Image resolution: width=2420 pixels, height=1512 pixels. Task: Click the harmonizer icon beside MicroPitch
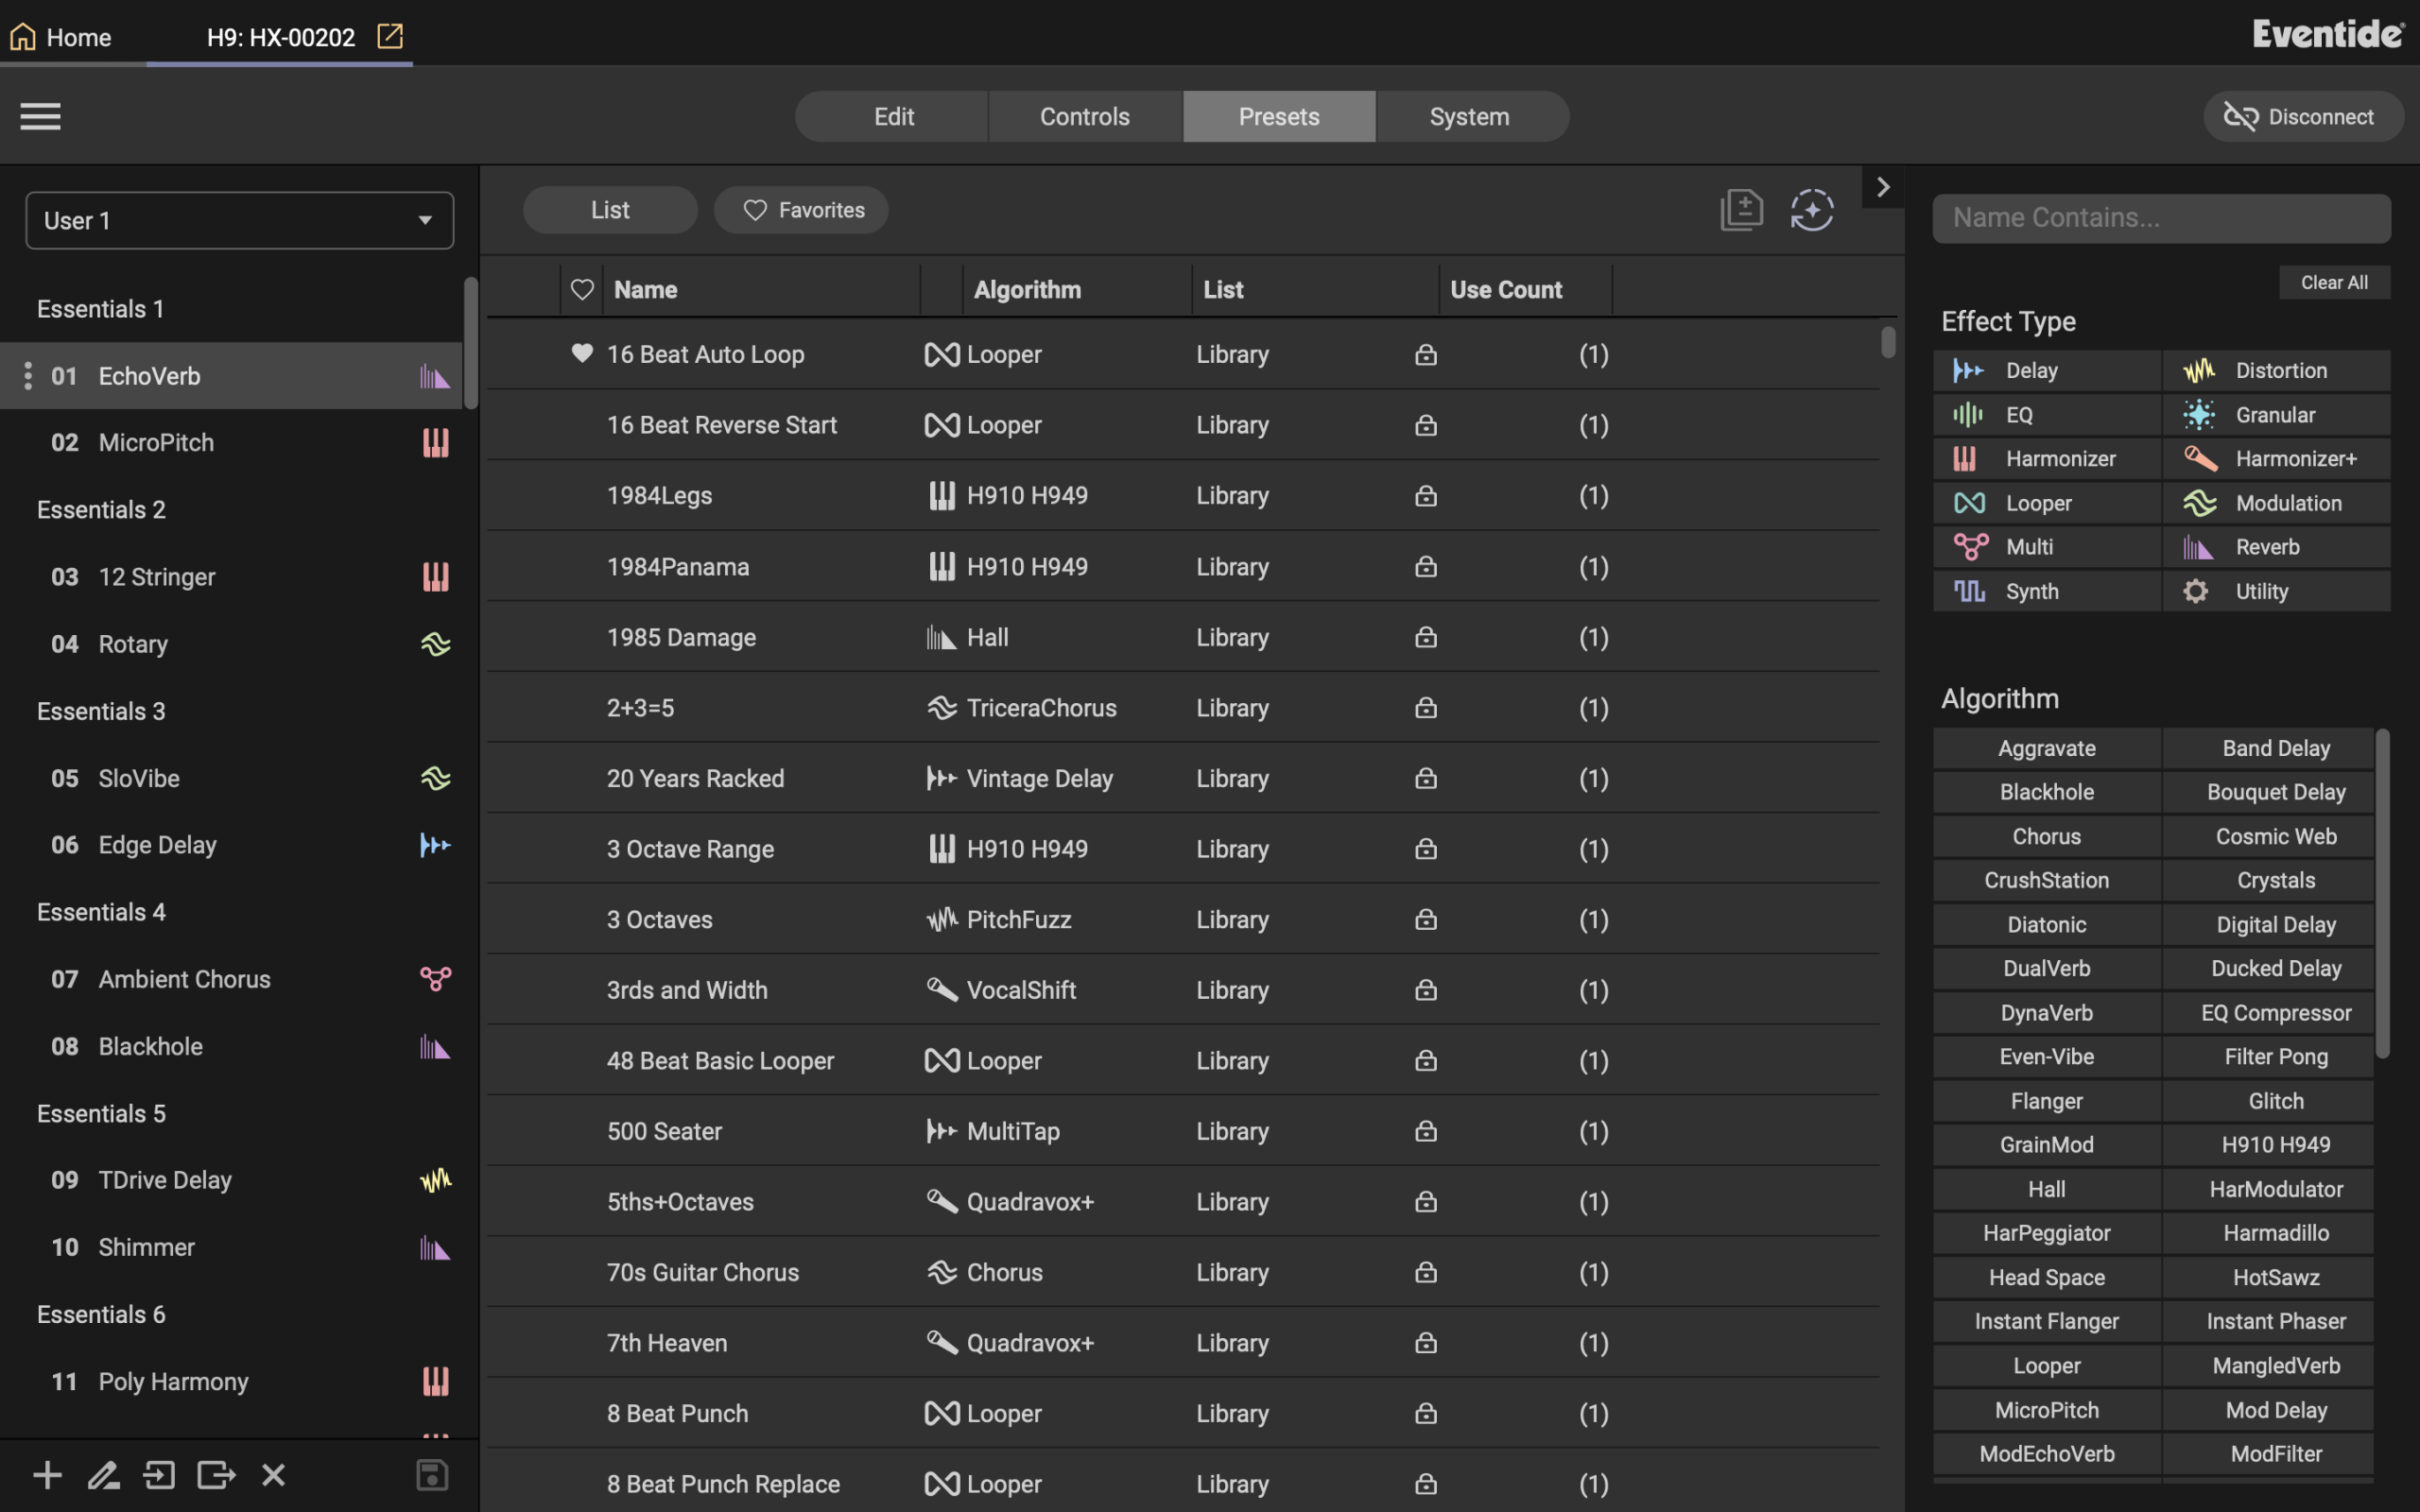(x=436, y=442)
